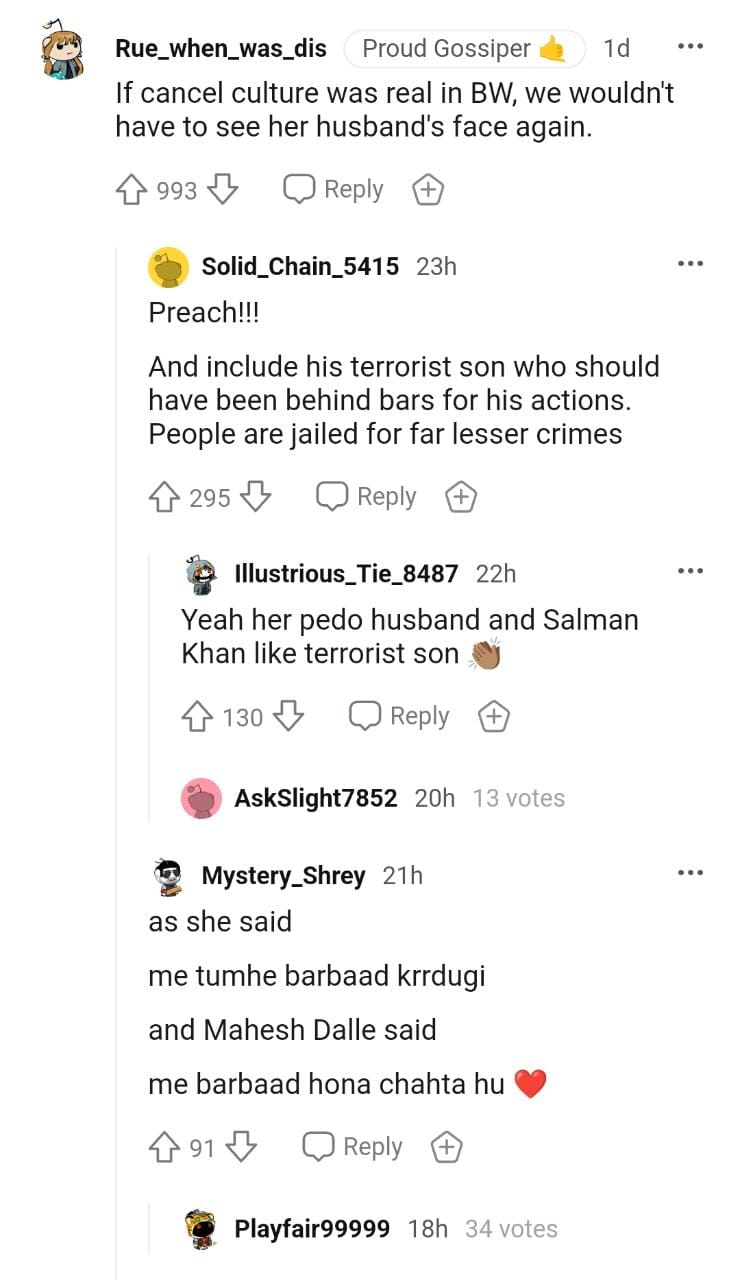Tap Illustrious_Tie_8487's avatar image

click(202, 574)
